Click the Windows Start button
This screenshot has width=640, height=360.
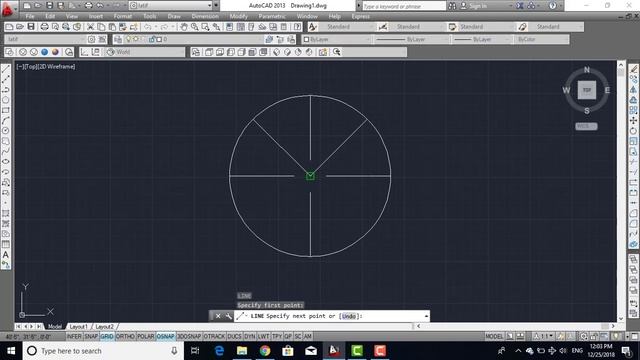pos(11,351)
